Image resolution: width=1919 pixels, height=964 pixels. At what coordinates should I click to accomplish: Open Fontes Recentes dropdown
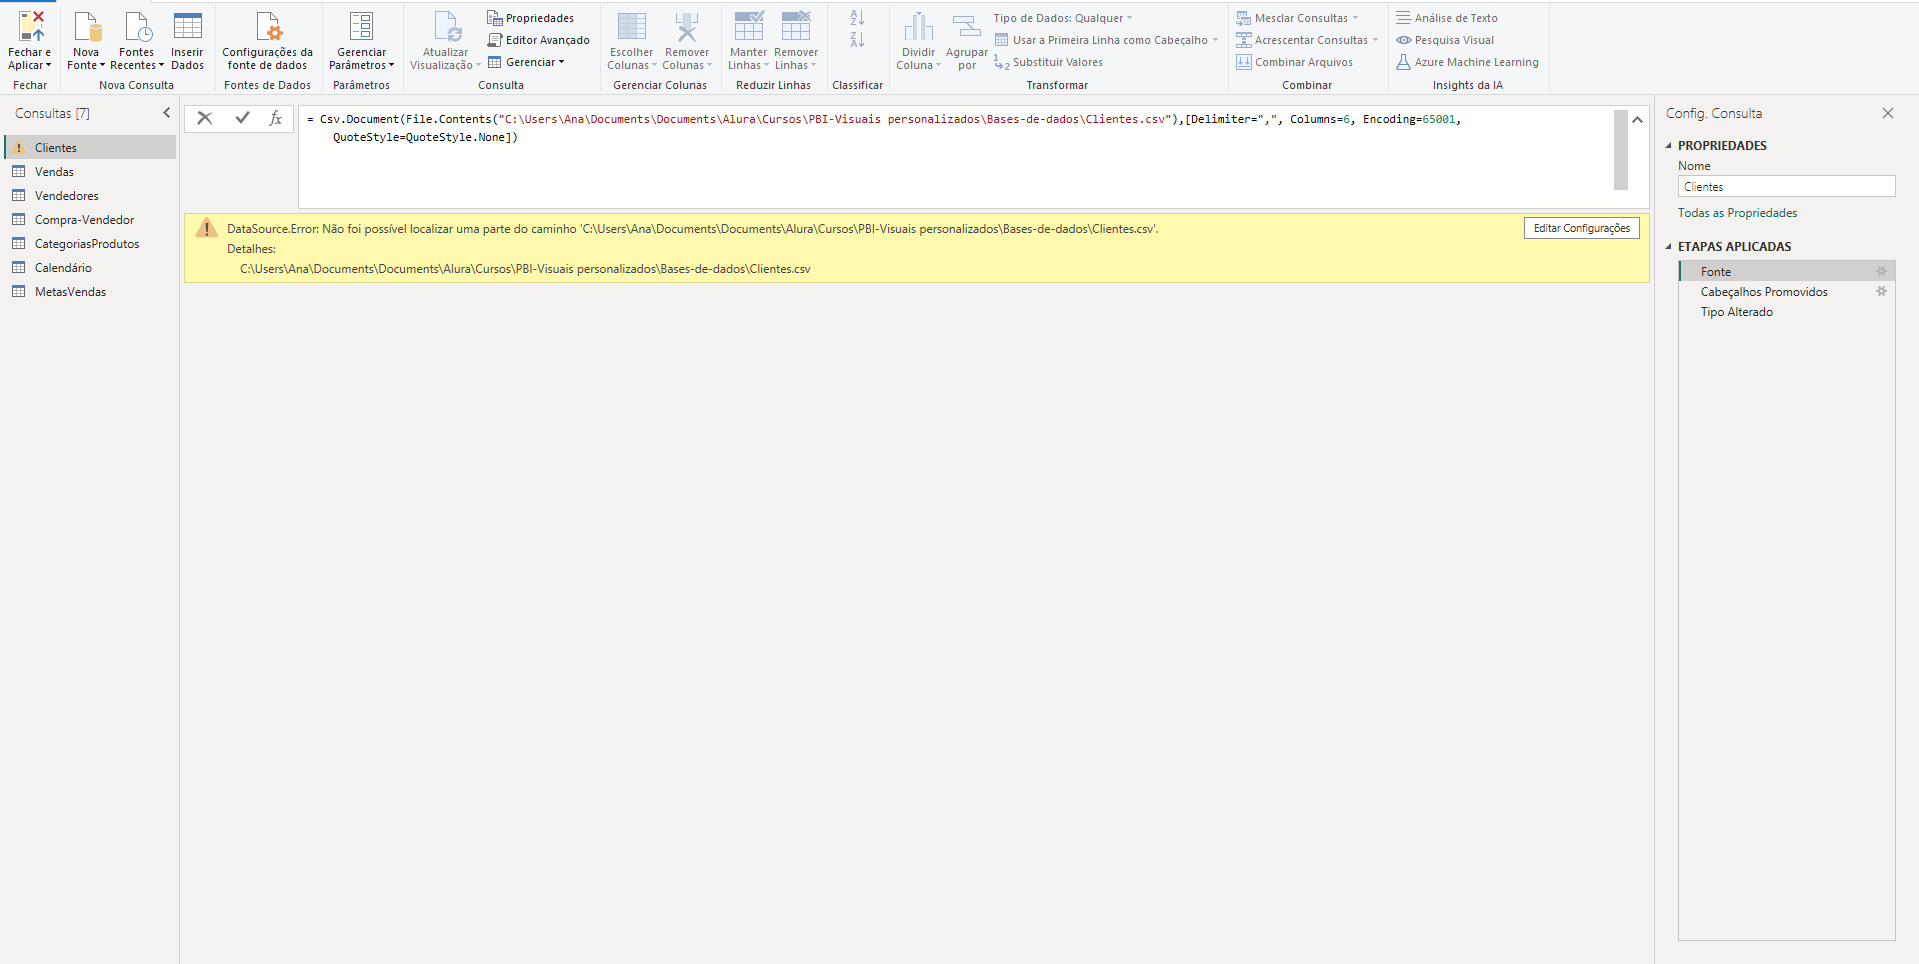click(137, 41)
